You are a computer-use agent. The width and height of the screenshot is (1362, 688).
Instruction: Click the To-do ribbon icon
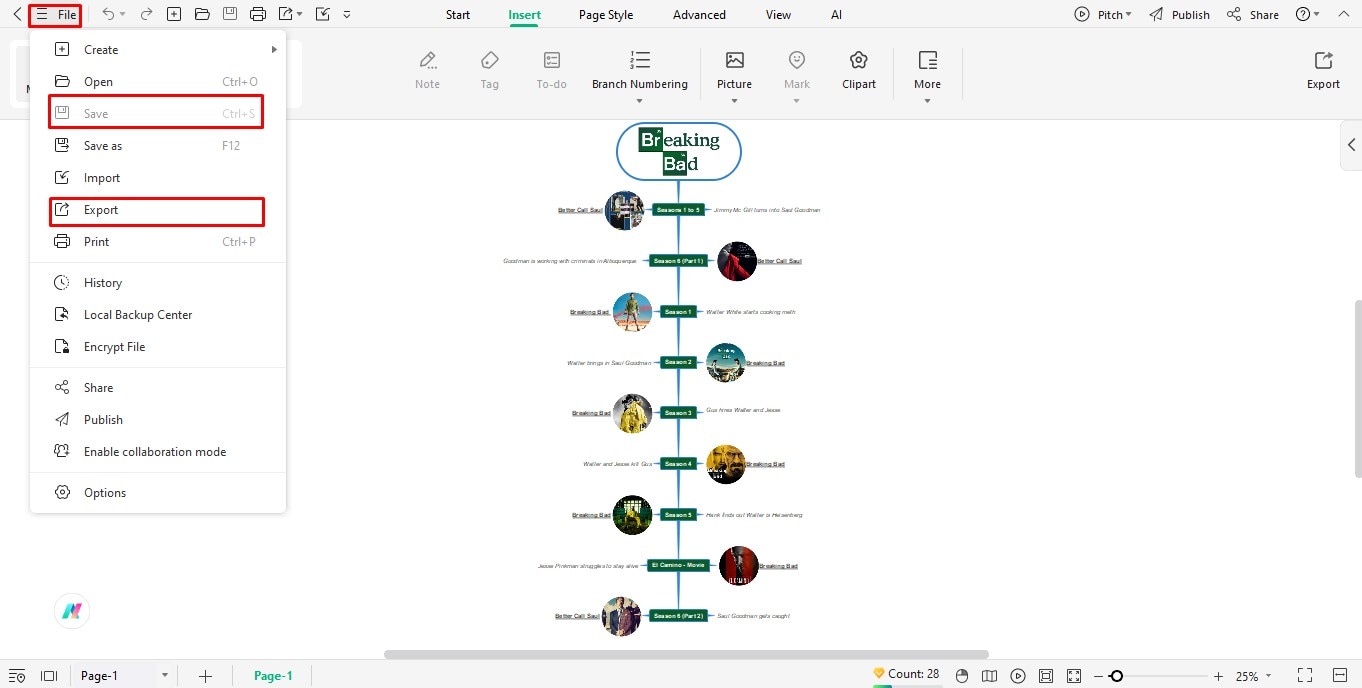point(551,70)
